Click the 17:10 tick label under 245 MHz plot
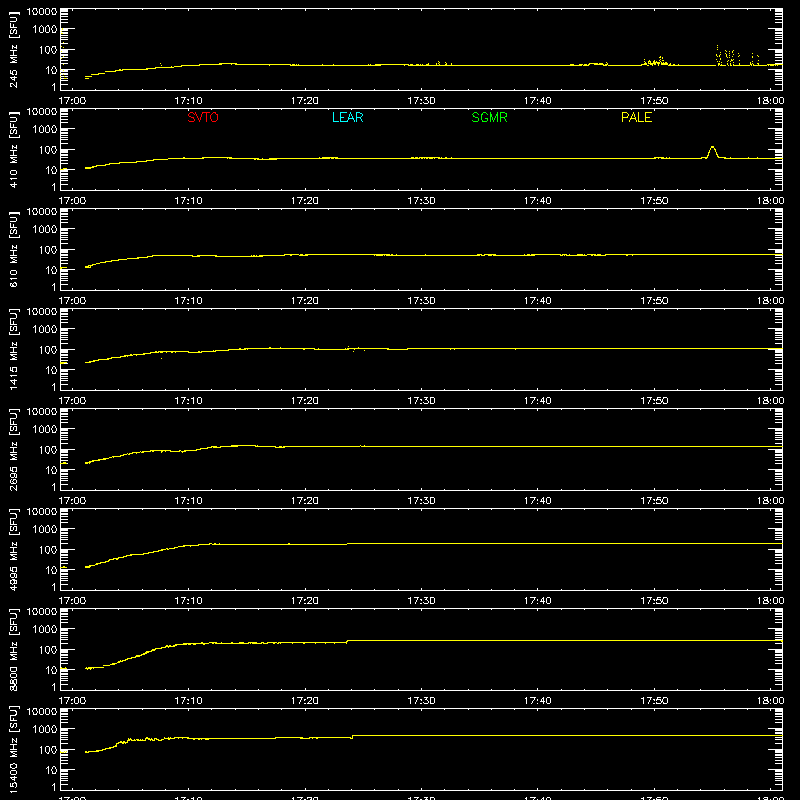 (188, 101)
